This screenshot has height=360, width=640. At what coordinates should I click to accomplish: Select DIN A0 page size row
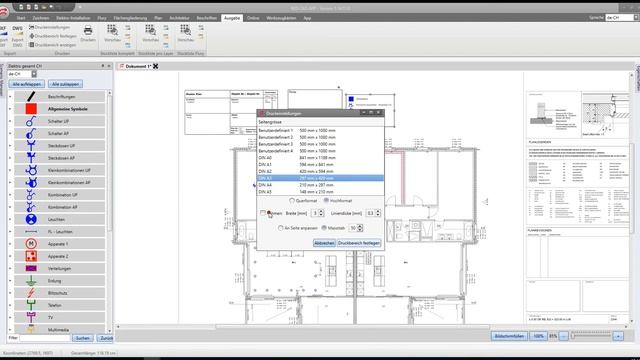pyautogui.click(x=320, y=158)
